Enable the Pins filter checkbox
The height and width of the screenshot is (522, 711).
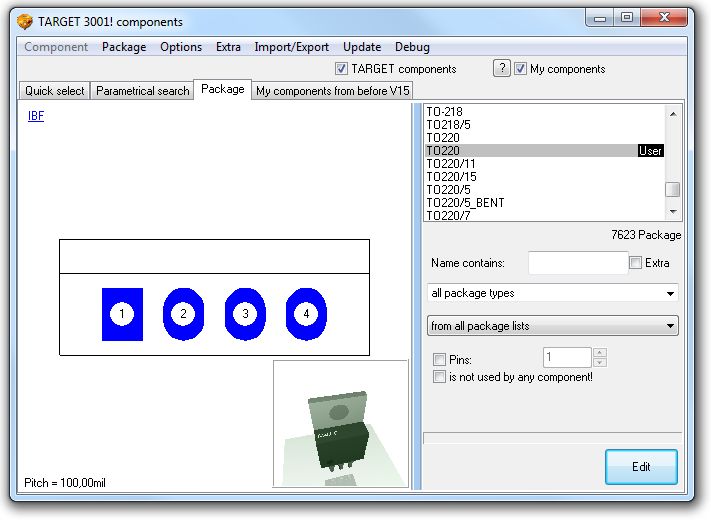click(440, 359)
